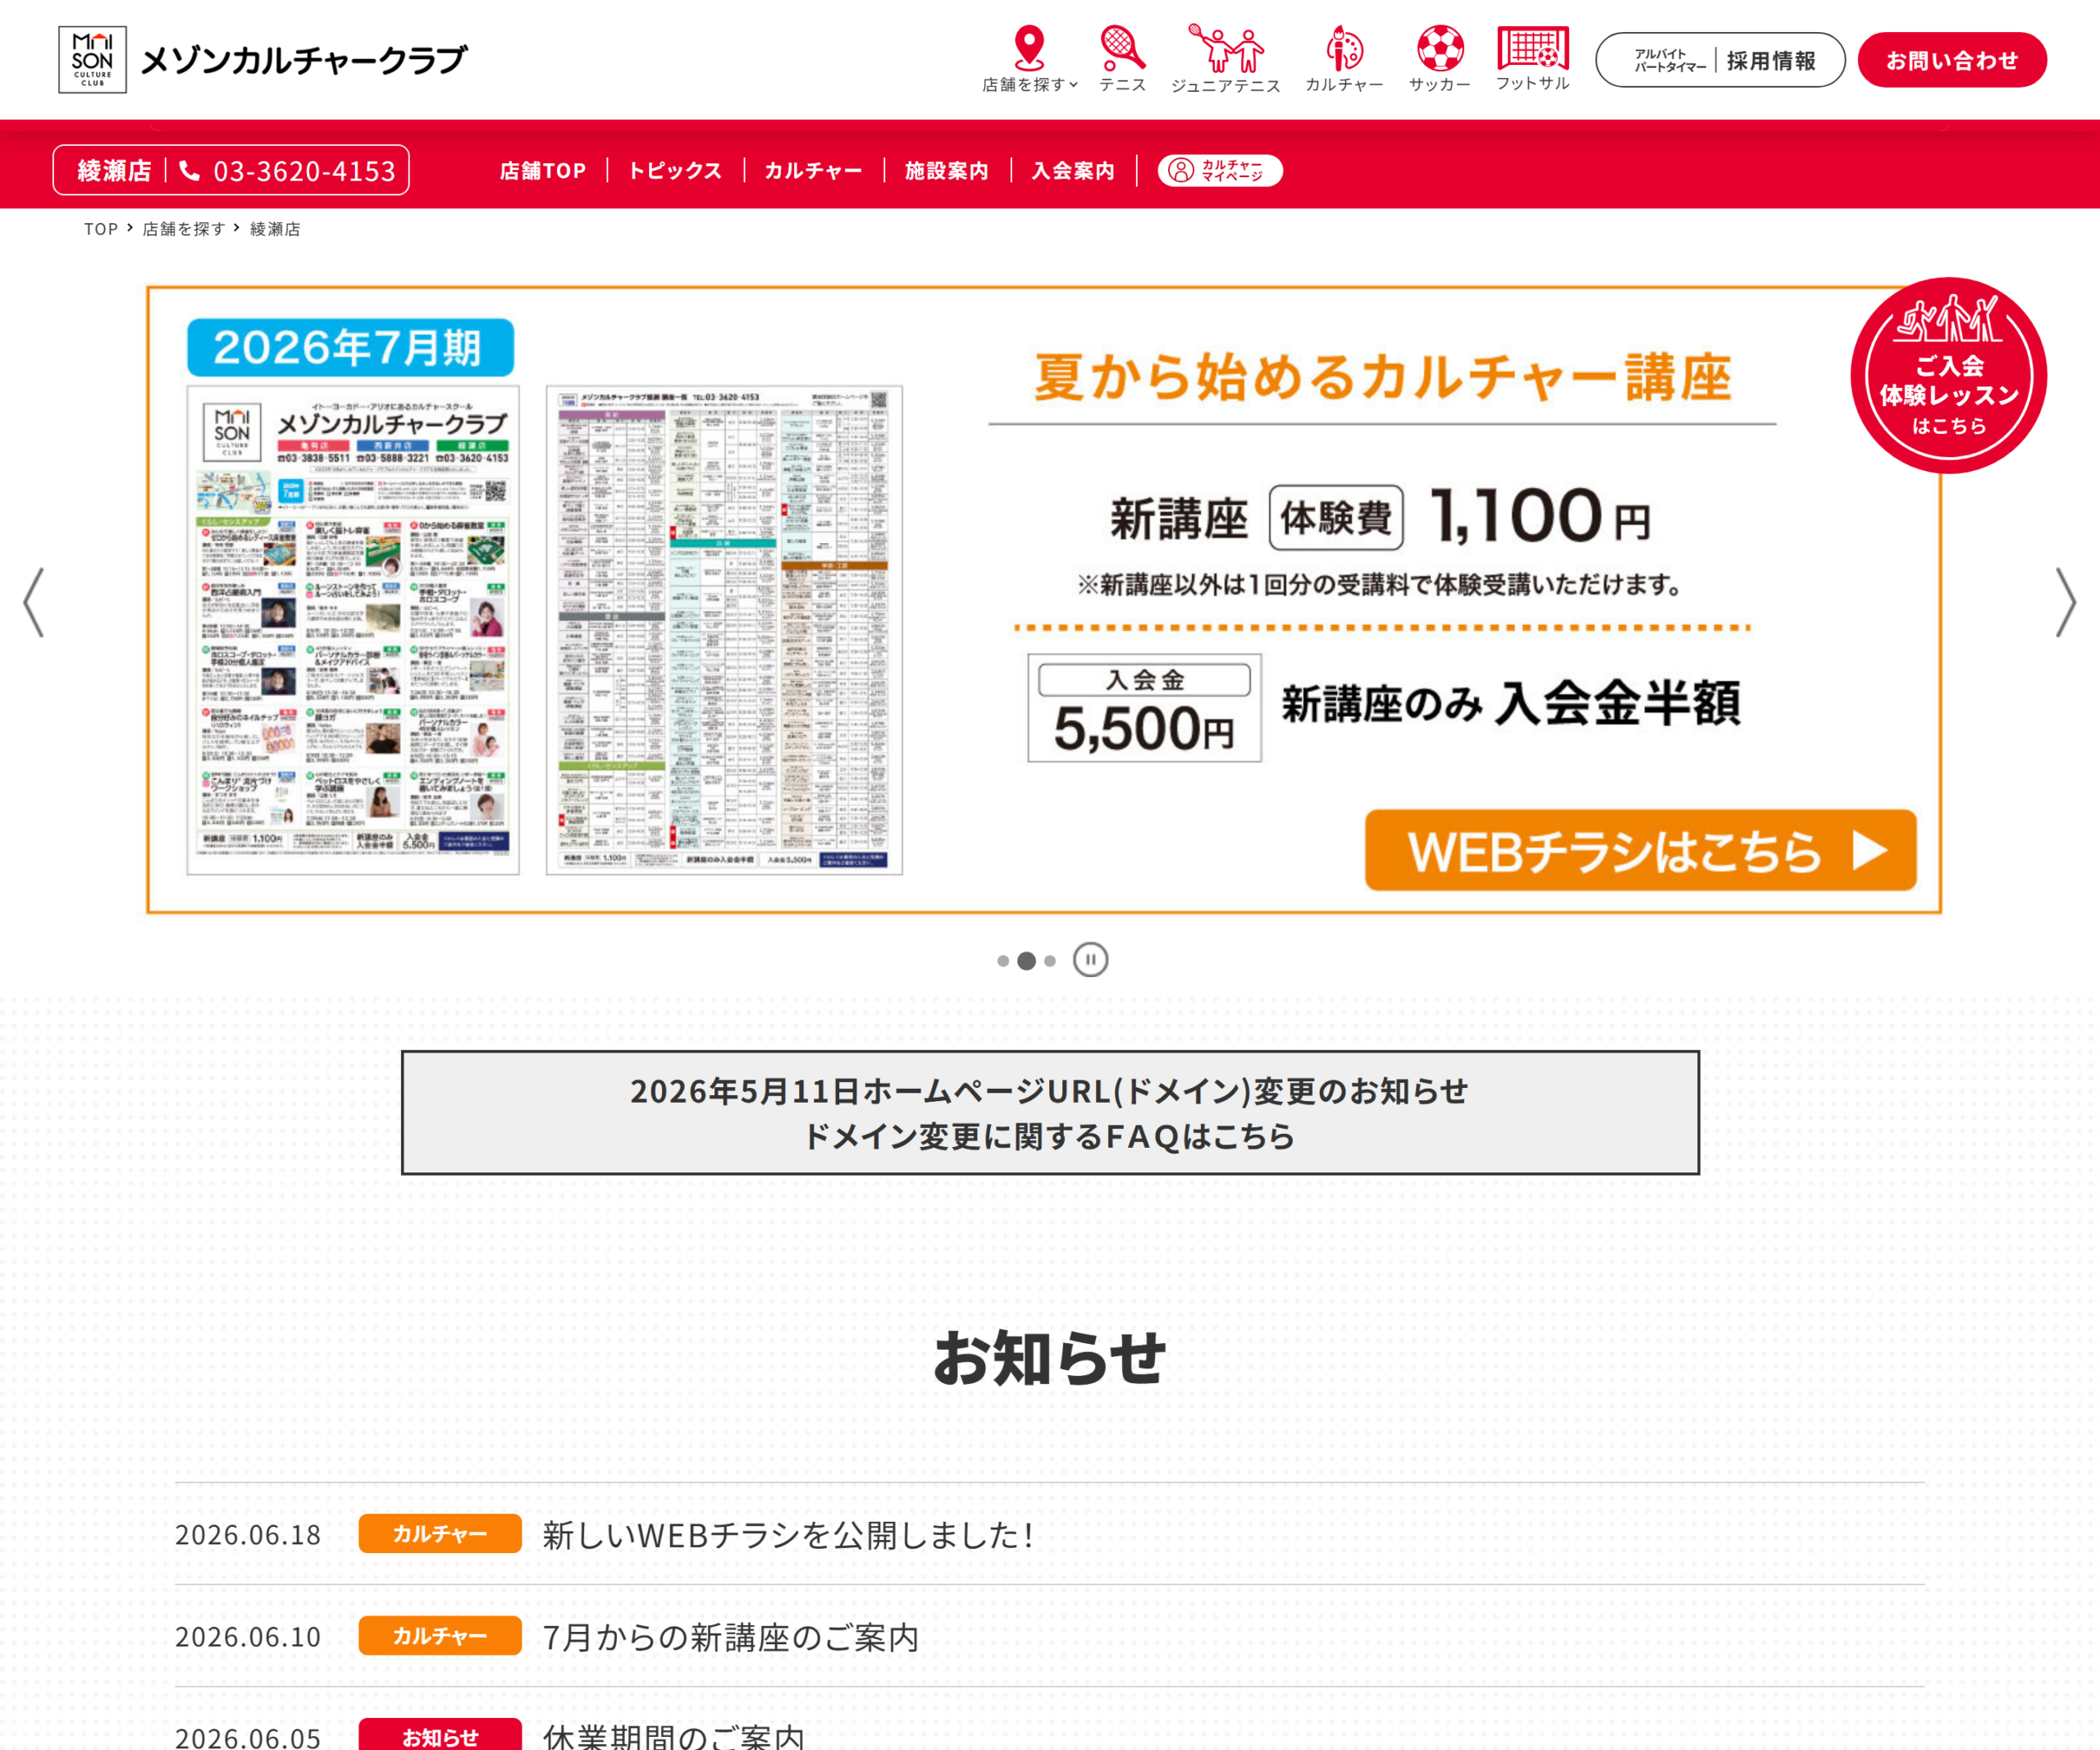The height and width of the screenshot is (1750, 2100).
Task: Click the Maison Culture Club logo
Action: (262, 60)
